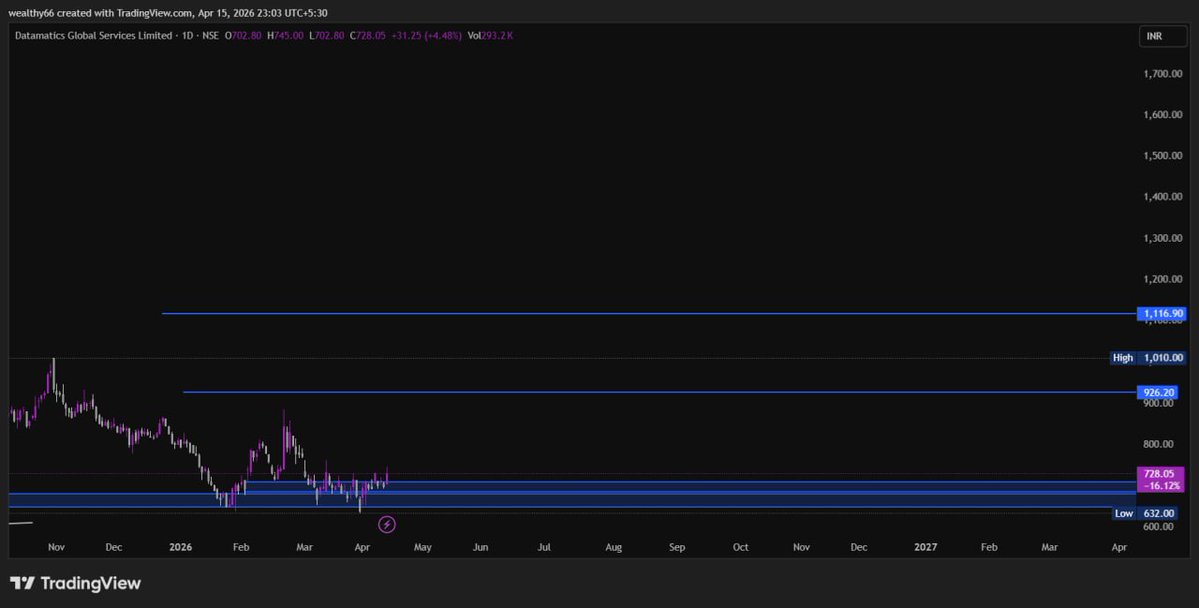This screenshot has width=1199, height=608.
Task: Click the 1,600.00 price axis label
Action: pyautogui.click(x=1163, y=115)
